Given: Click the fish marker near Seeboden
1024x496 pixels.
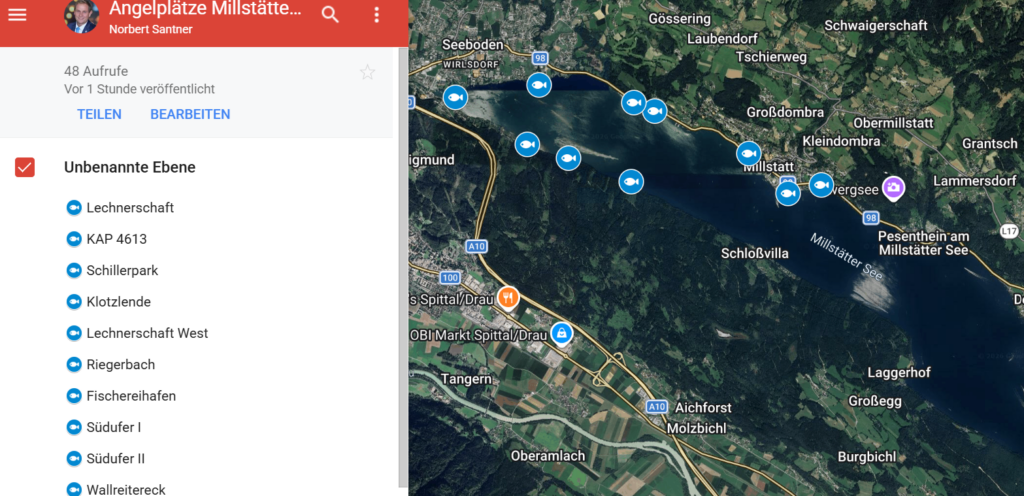Looking at the screenshot, I should click(455, 97).
